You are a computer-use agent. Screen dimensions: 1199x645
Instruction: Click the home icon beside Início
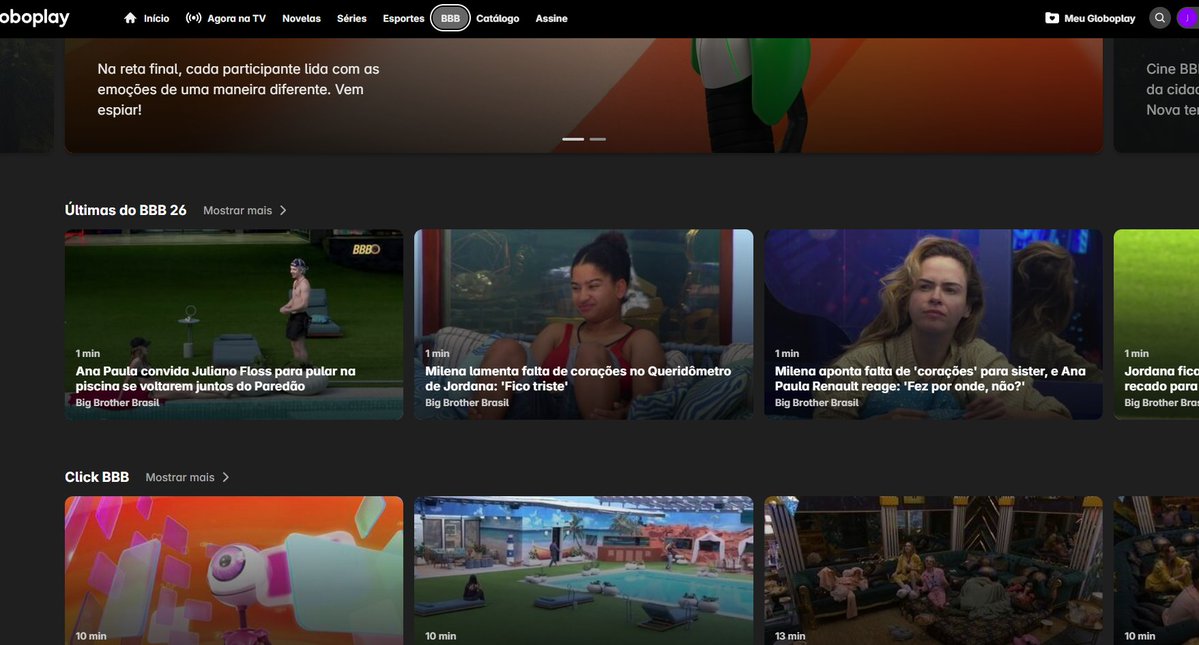pyautogui.click(x=130, y=18)
